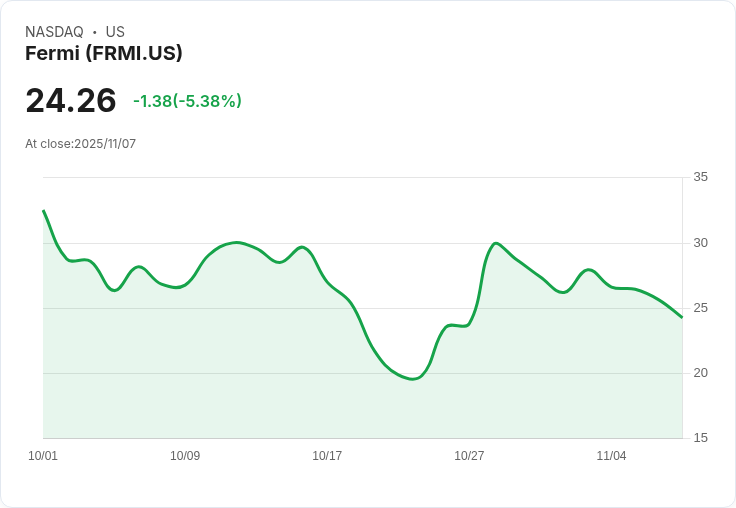736x508 pixels.
Task: Click the 35 value on price axis
Action: (x=700, y=177)
